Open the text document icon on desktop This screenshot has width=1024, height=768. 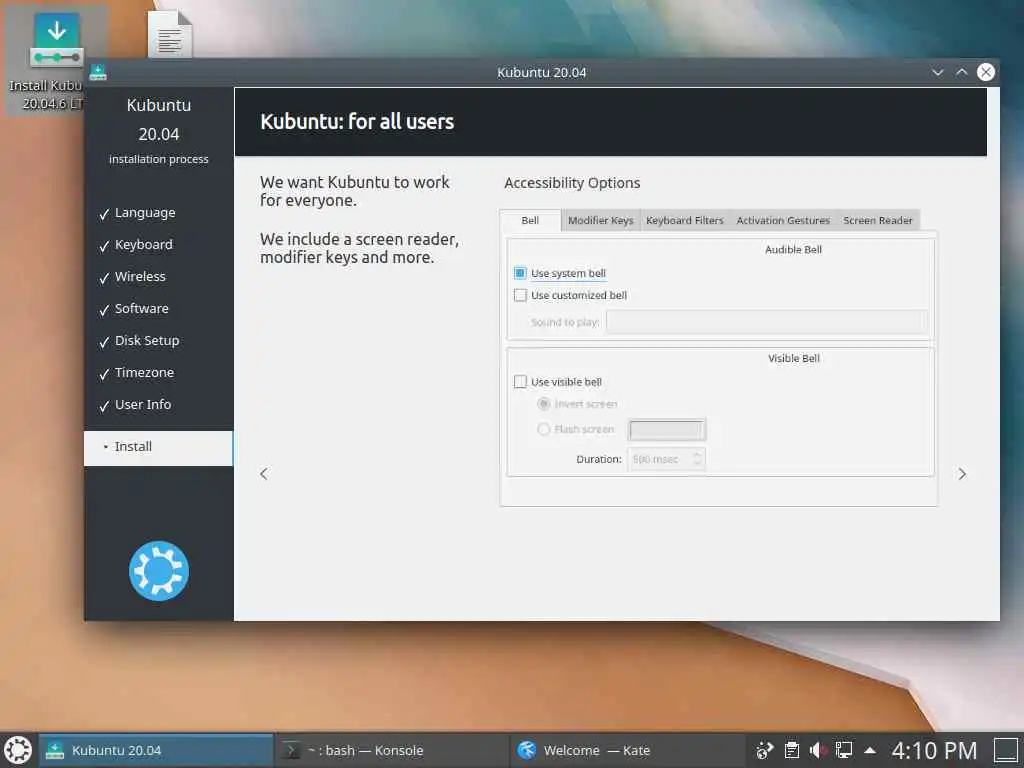tap(170, 36)
